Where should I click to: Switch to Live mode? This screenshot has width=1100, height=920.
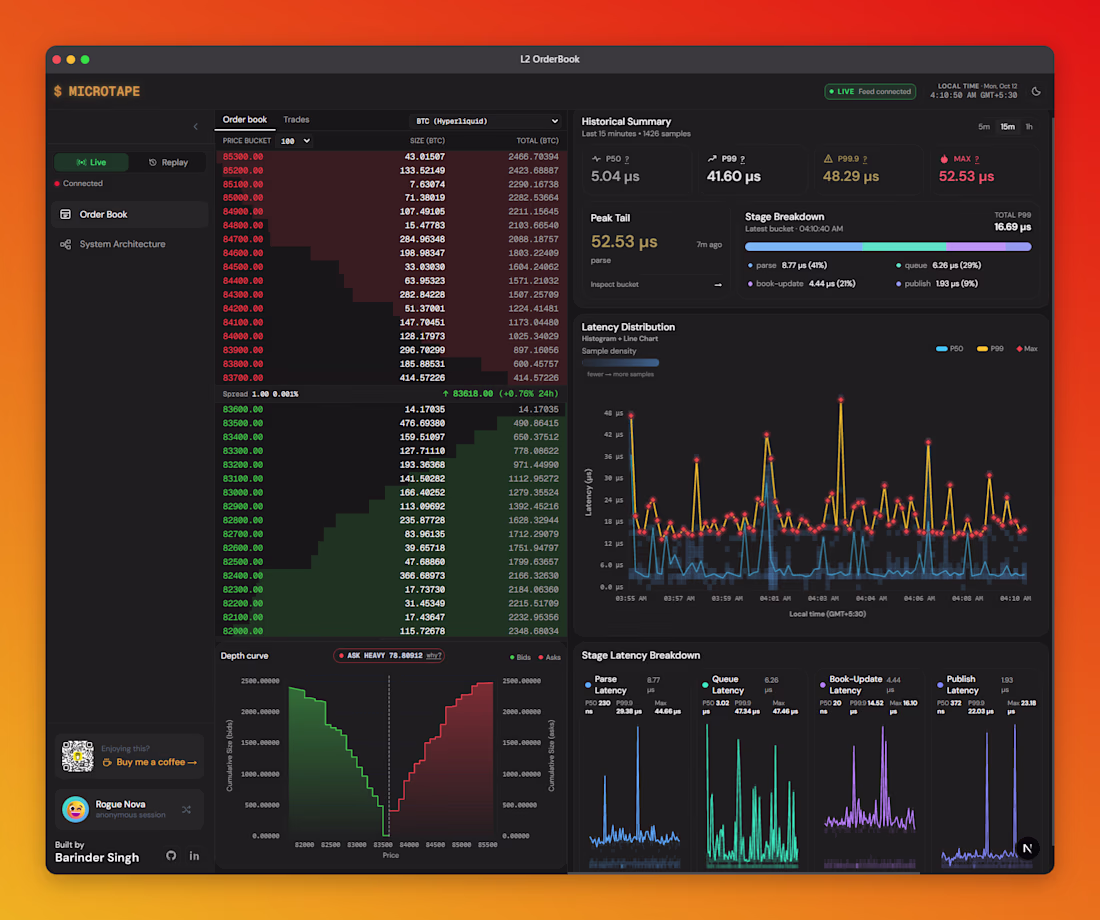pos(91,162)
